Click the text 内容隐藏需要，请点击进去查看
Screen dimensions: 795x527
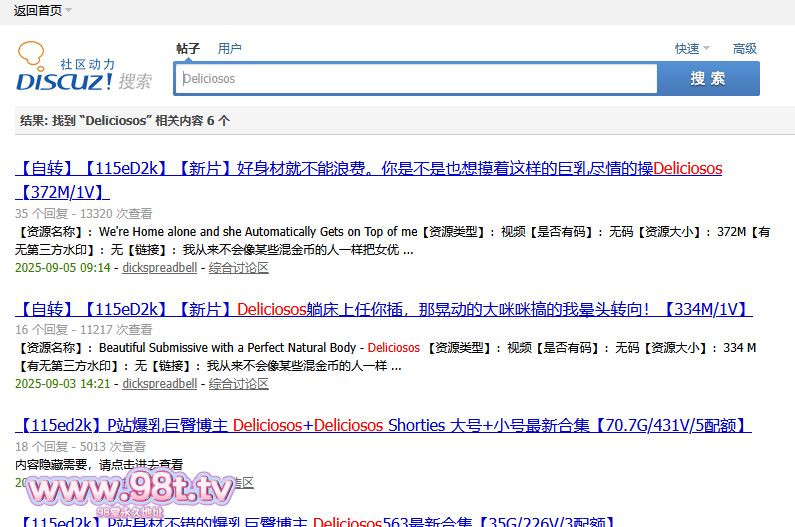tap(99, 465)
